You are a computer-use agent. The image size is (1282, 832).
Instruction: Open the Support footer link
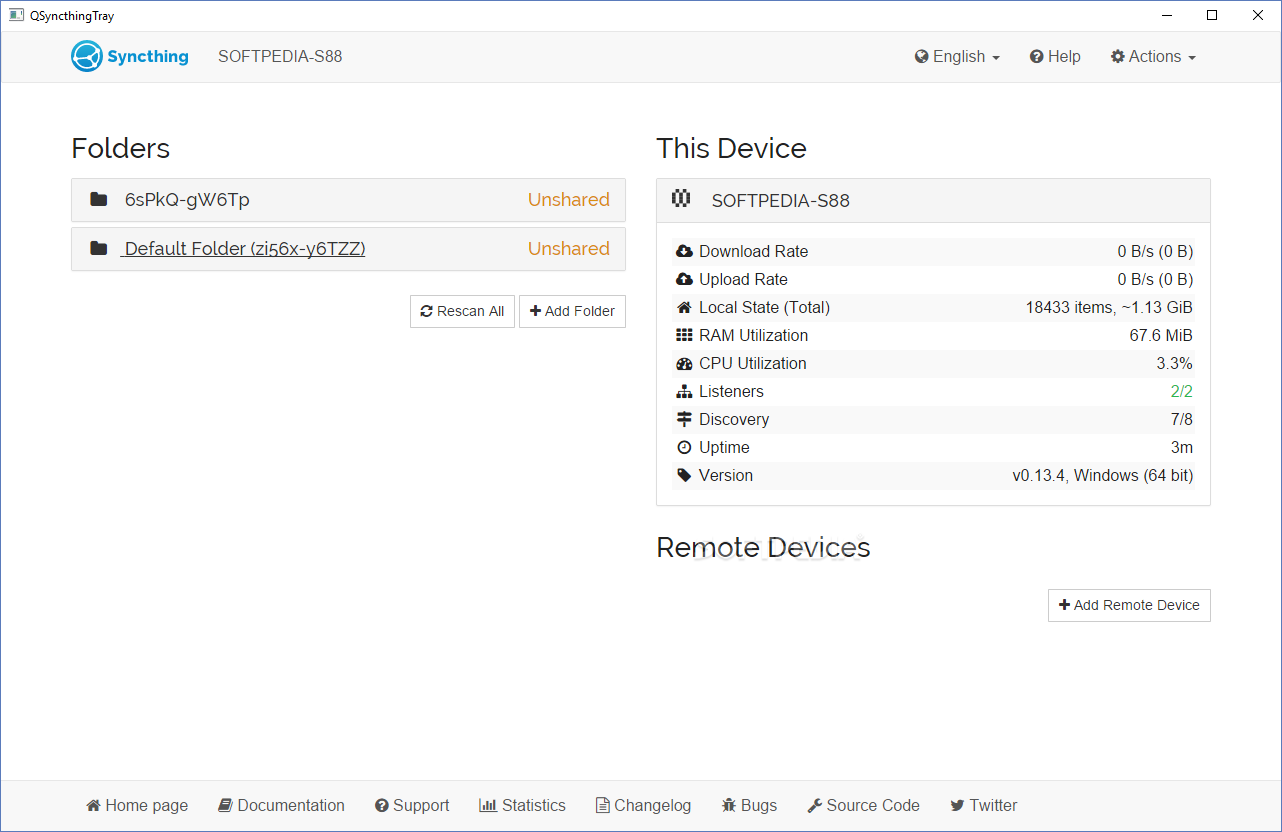(412, 805)
